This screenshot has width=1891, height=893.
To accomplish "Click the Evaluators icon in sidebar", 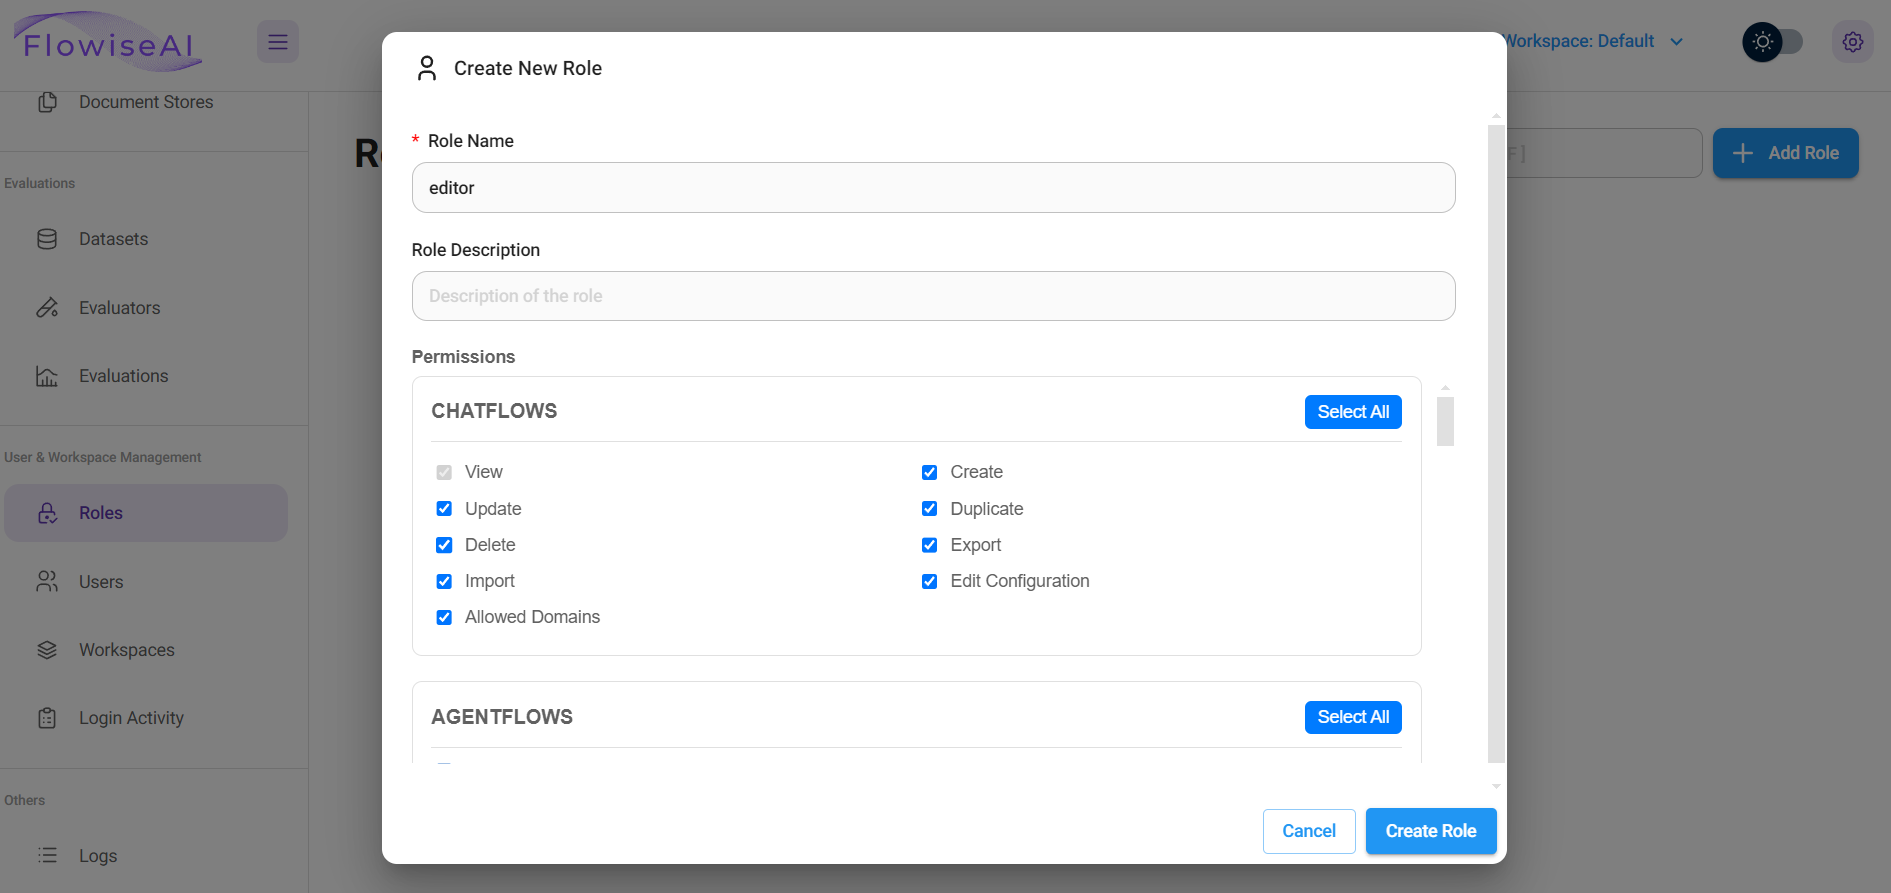I will coord(47,308).
